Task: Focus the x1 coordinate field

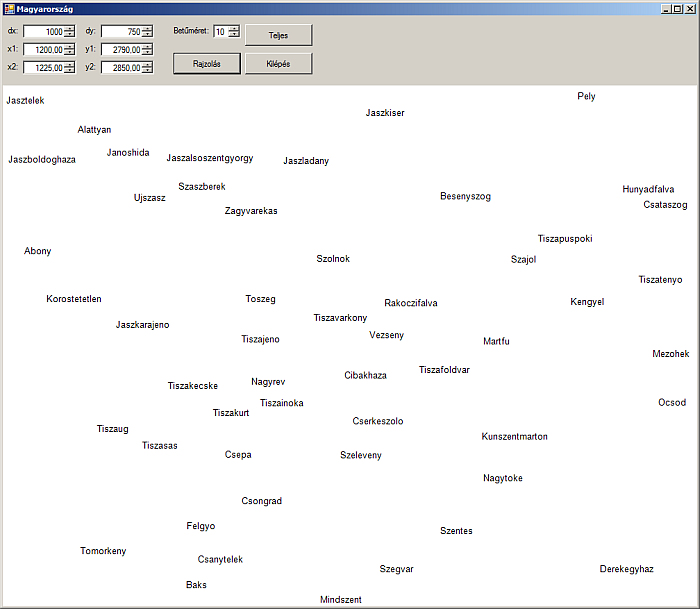Action: coord(43,49)
